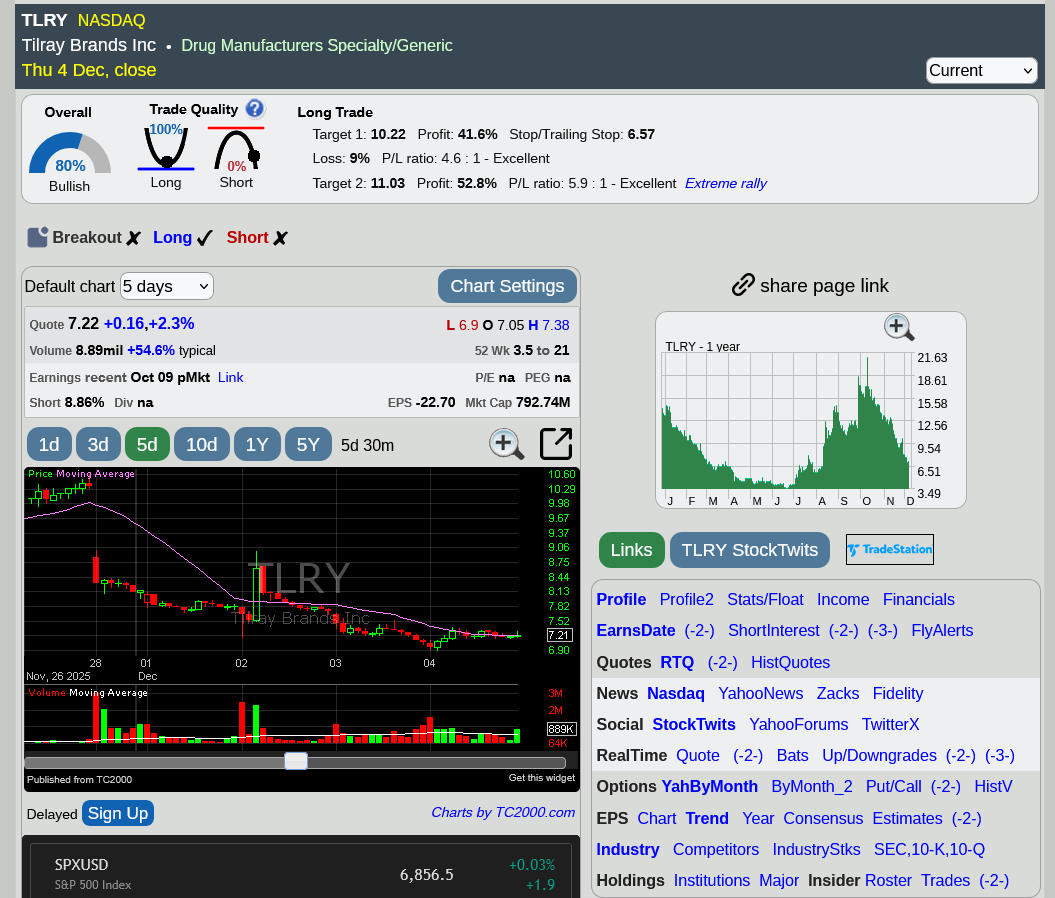This screenshot has width=1055, height=898.
Task: Open the Fidelity news link
Action: pyautogui.click(x=898, y=694)
